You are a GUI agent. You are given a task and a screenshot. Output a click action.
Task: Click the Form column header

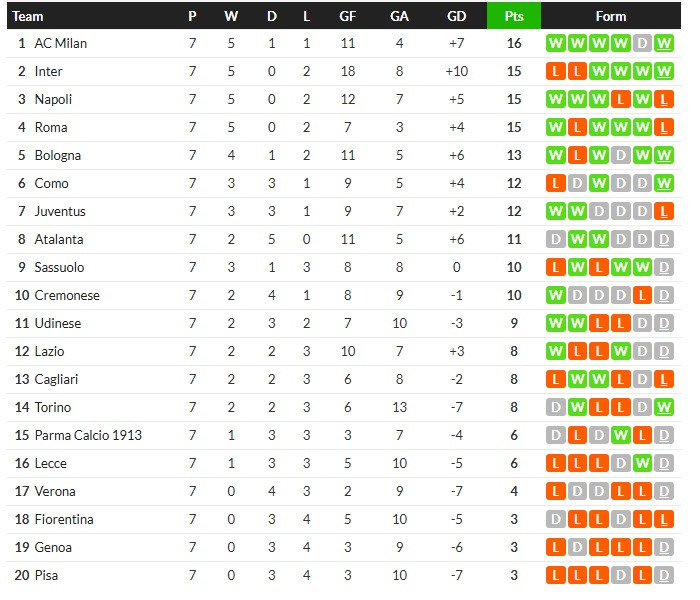[x=610, y=16]
